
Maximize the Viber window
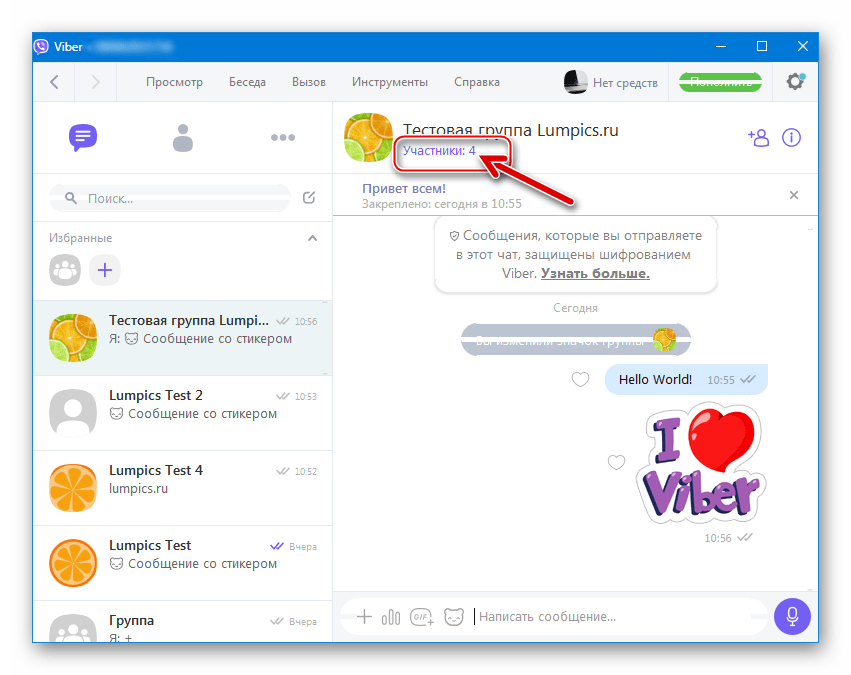pyautogui.click(x=762, y=47)
